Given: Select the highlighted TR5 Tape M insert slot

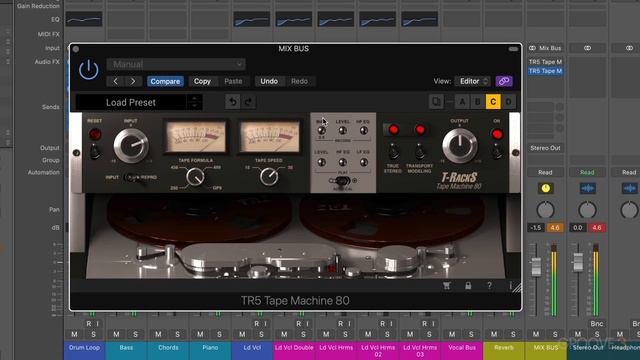Looking at the screenshot, I should 545,71.
